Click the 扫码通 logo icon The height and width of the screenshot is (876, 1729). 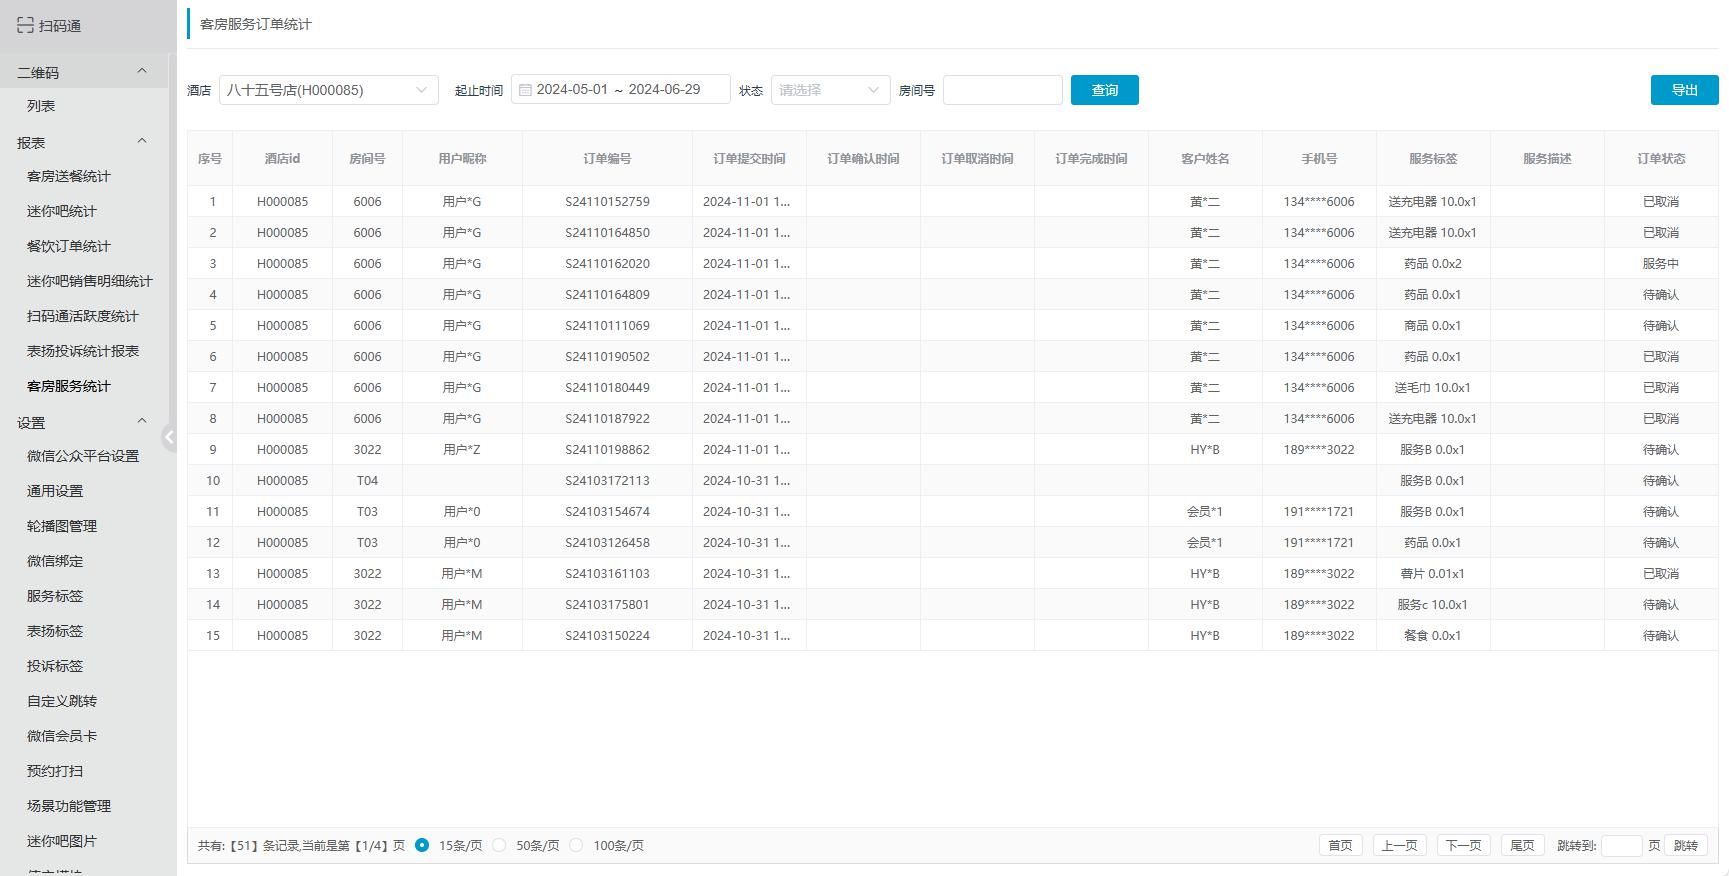(x=26, y=25)
